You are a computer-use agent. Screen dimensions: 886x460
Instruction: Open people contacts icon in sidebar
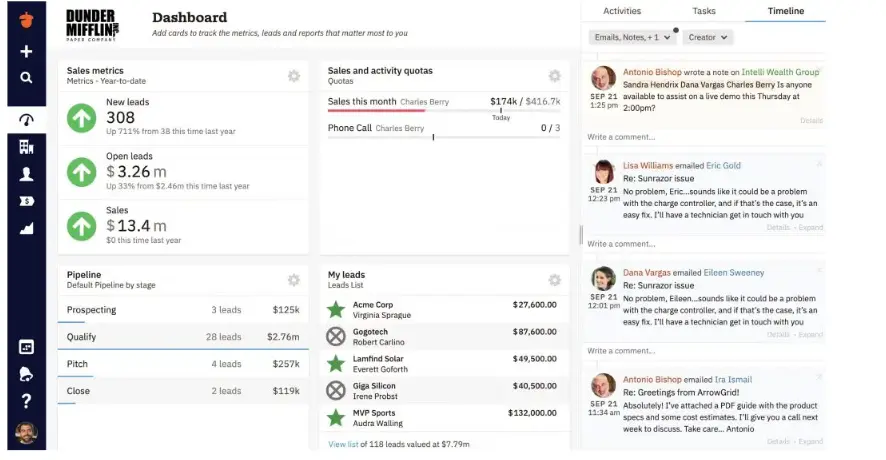point(27,174)
